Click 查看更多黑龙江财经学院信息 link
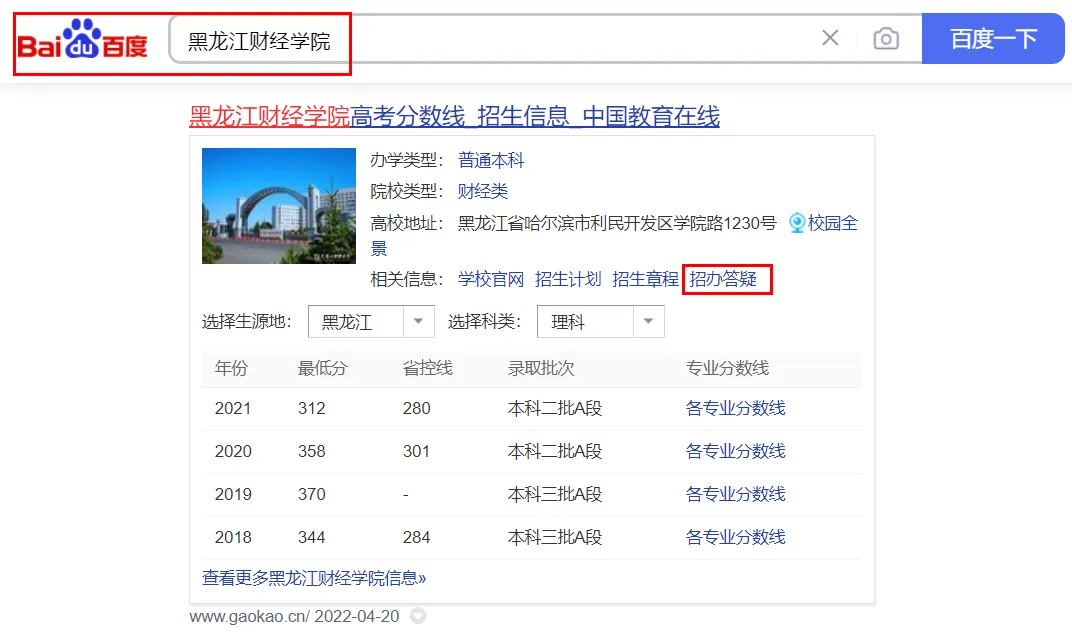Image resolution: width=1072 pixels, height=633 pixels. [314, 578]
